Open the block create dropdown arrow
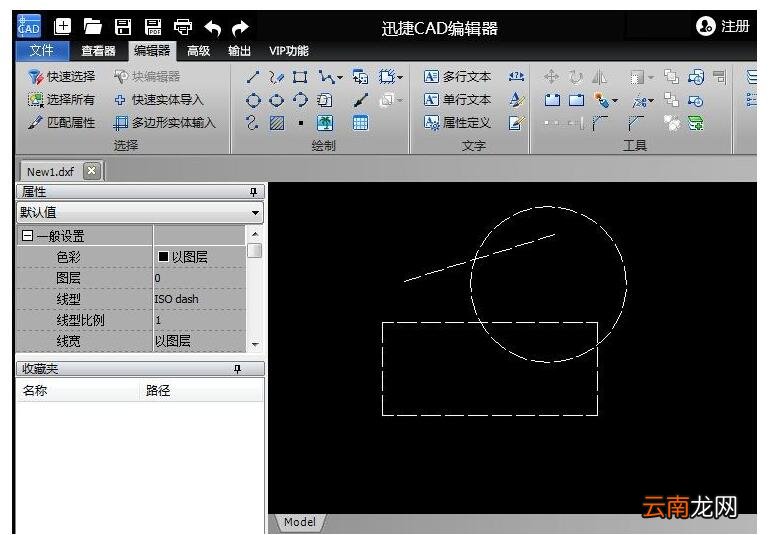 click(400, 78)
